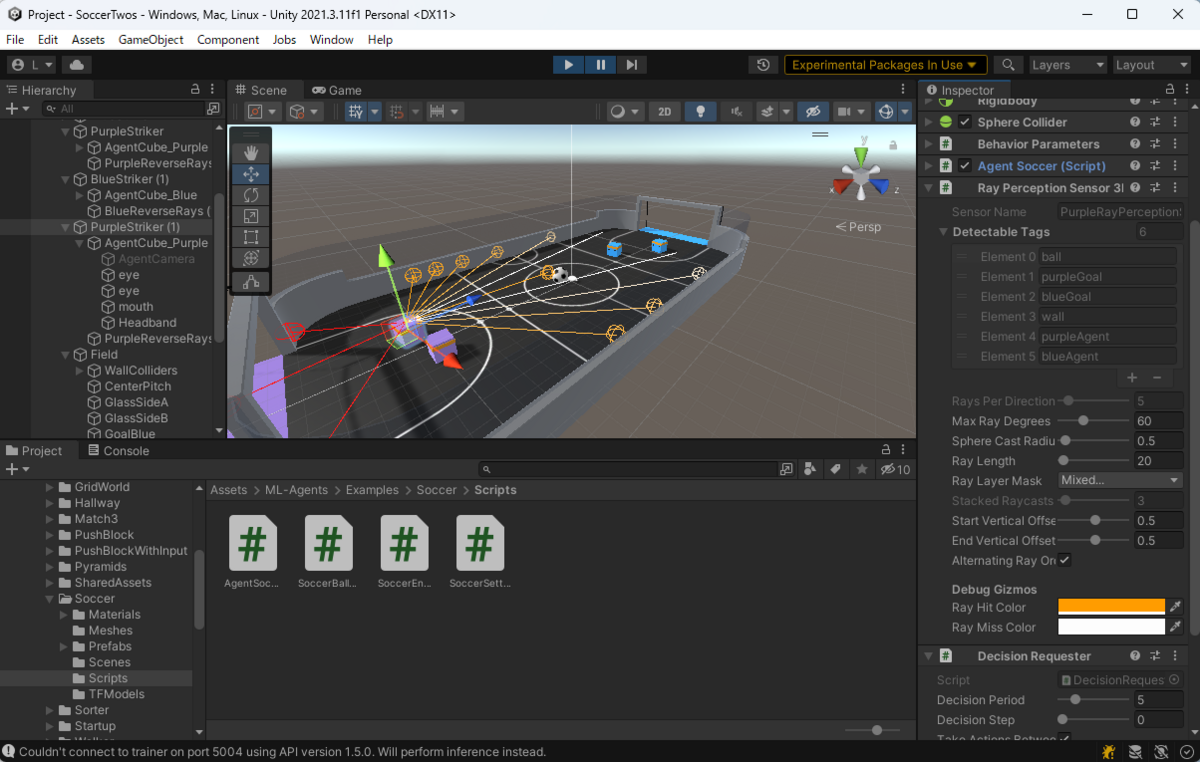Open custom editor tools button in overlay
Image resolution: width=1200 pixels, height=762 pixels.
(251, 282)
